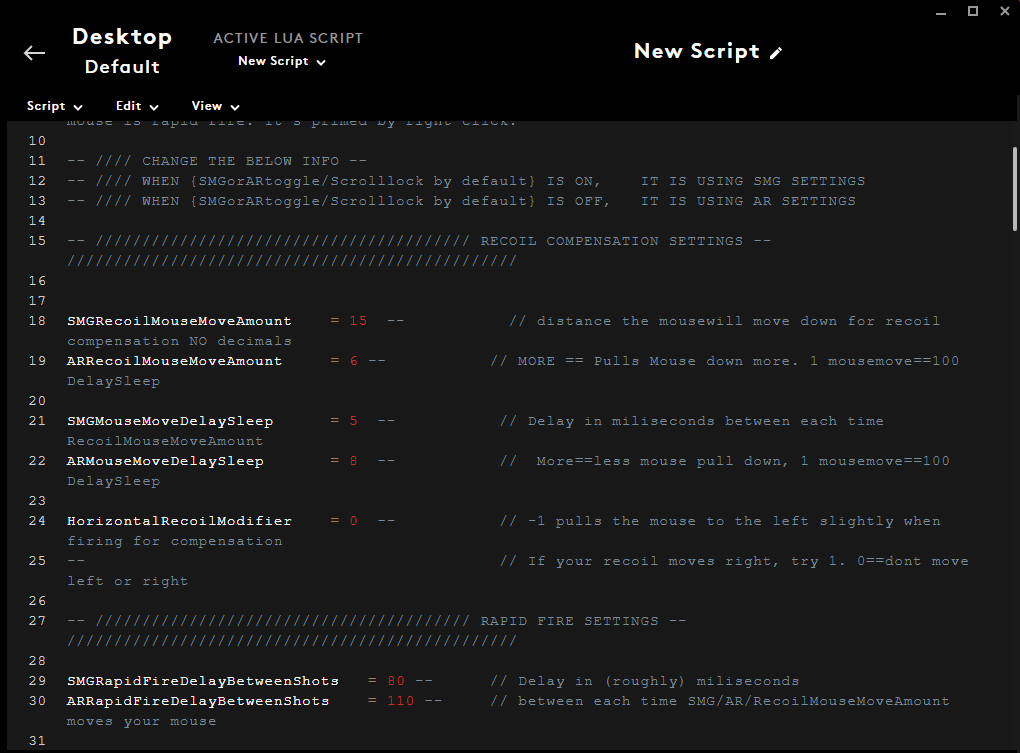Screen dimensions: 1020x753
Task: Open the Edit menu
Action: coord(129,106)
